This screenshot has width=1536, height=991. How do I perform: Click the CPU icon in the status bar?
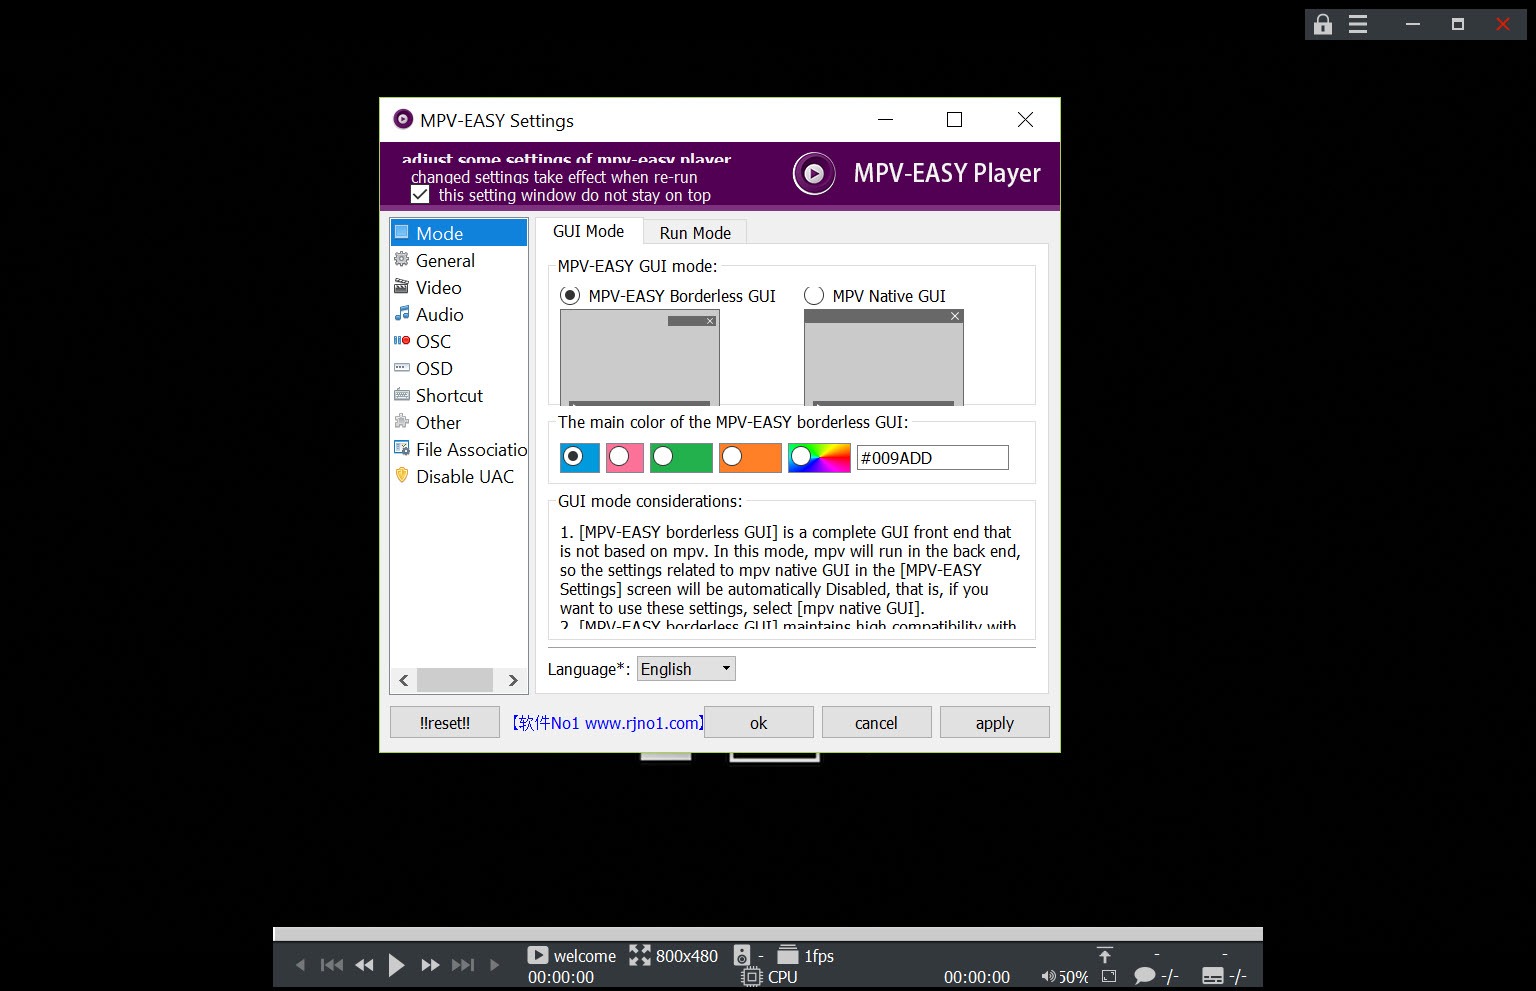coord(751,977)
